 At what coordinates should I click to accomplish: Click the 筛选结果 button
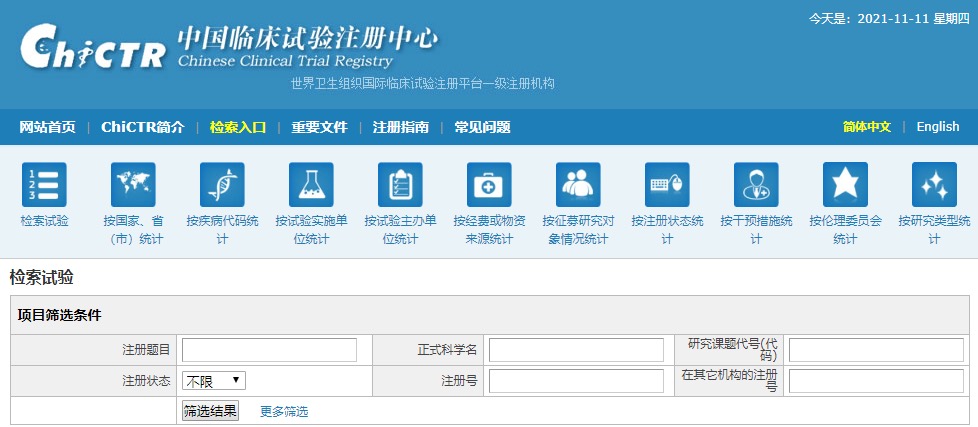pos(210,411)
